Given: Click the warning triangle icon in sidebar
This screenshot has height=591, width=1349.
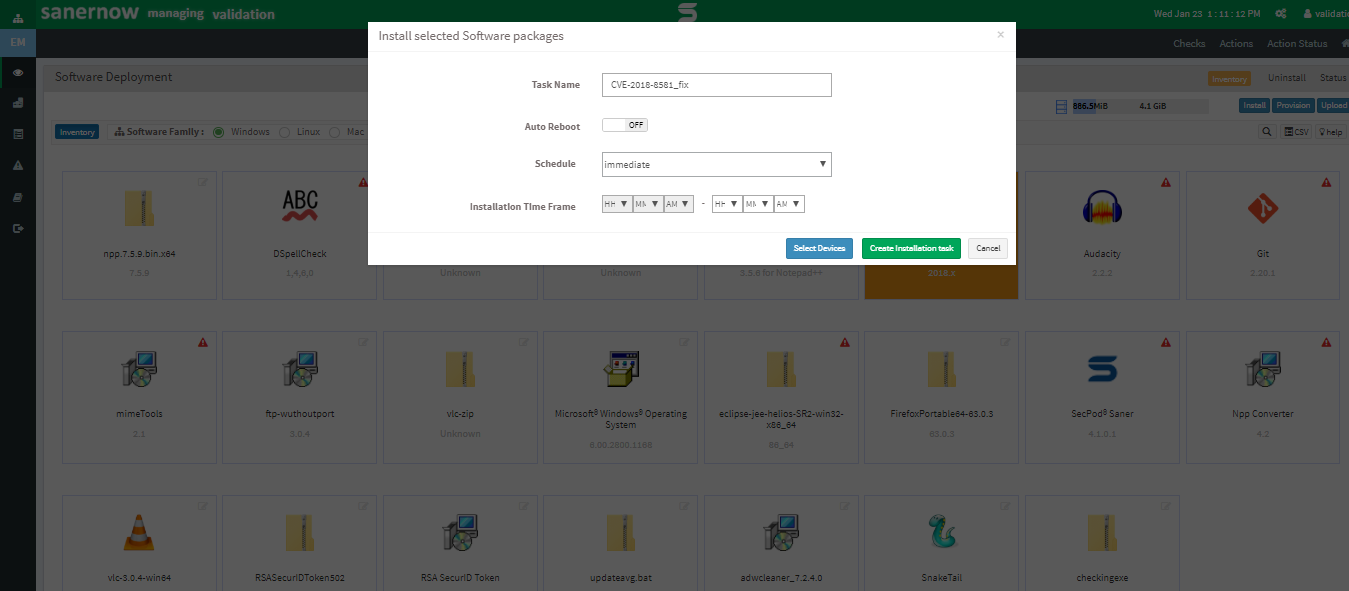Looking at the screenshot, I should click(18, 166).
